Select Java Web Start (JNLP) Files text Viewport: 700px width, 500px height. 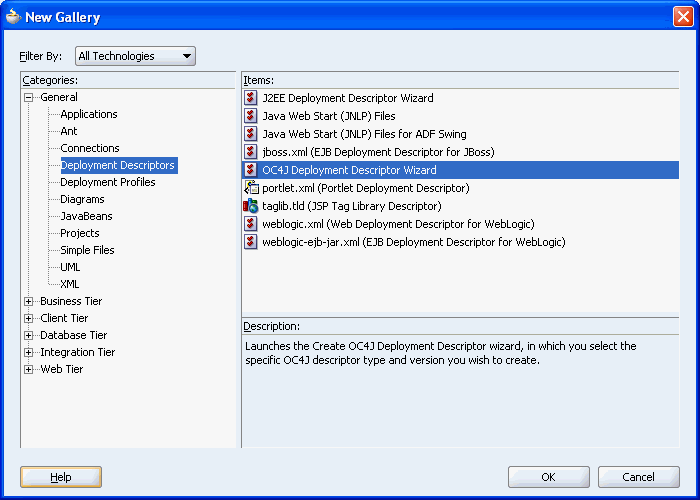329,116
